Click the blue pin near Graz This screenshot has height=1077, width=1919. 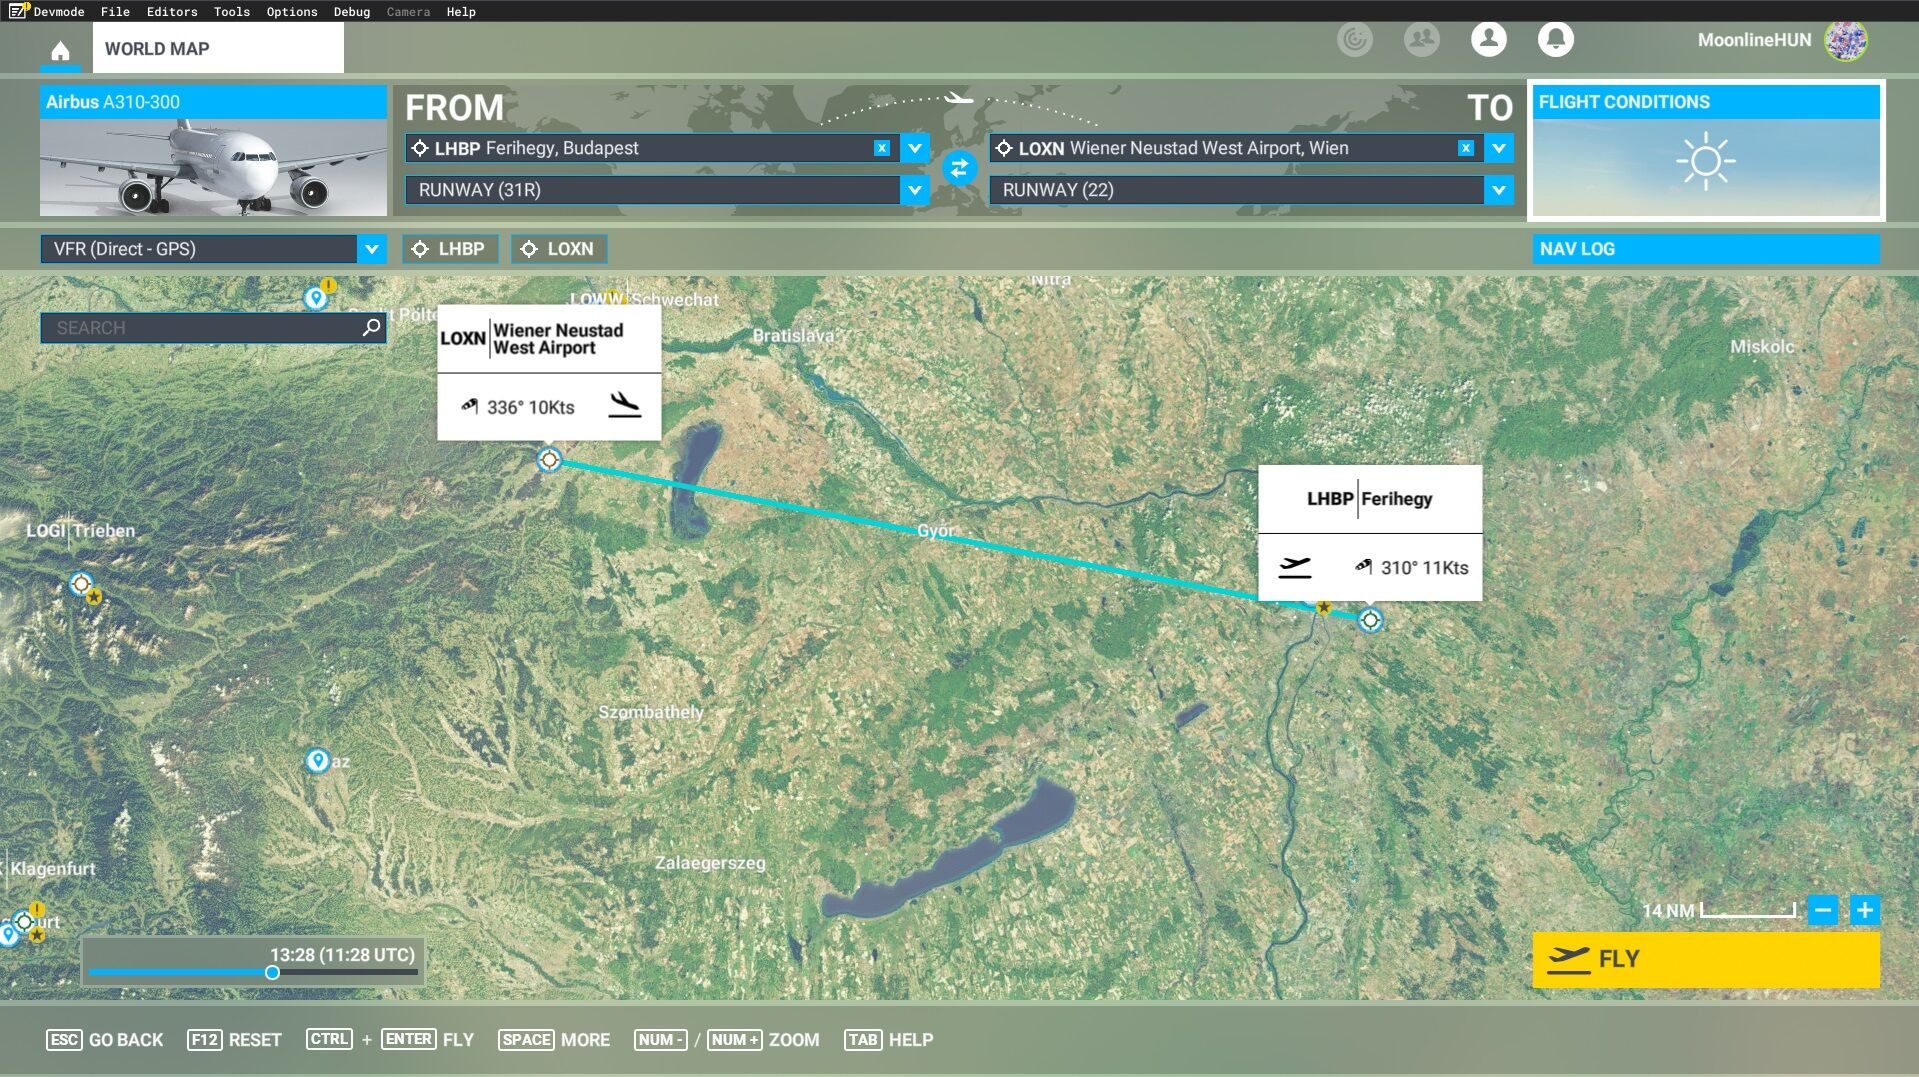point(317,761)
